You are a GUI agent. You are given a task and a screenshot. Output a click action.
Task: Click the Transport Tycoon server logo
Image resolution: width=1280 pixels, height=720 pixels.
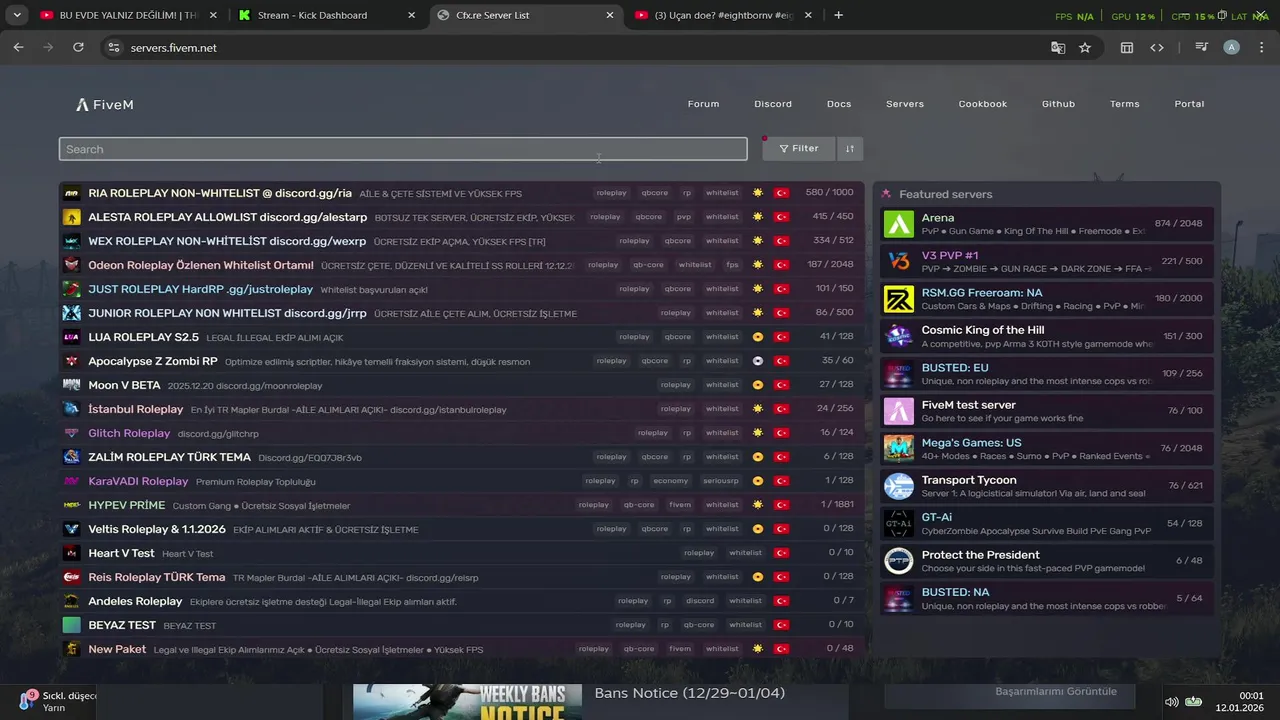[899, 486]
